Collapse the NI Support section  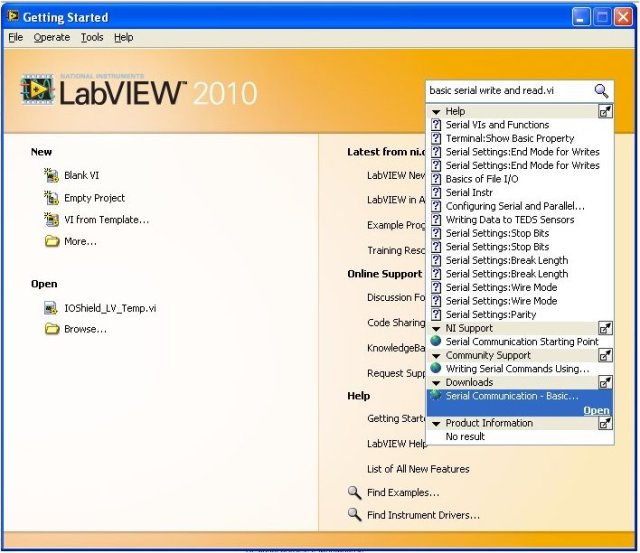(x=436, y=328)
